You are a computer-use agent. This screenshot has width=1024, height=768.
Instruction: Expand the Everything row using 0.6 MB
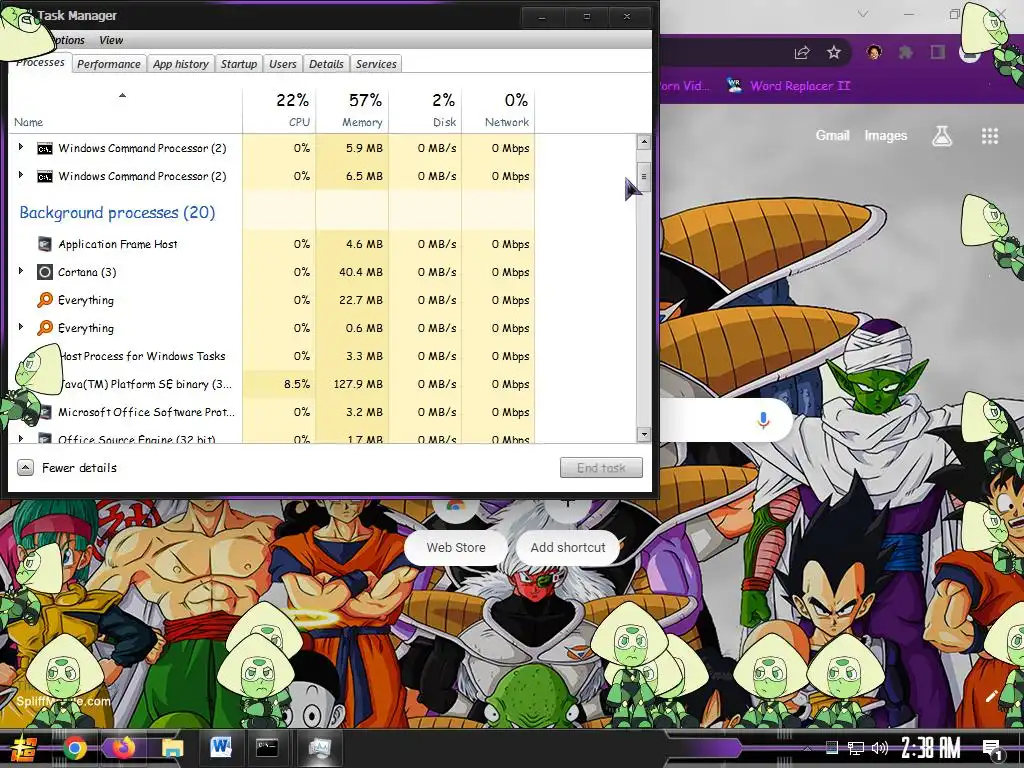click(21, 327)
